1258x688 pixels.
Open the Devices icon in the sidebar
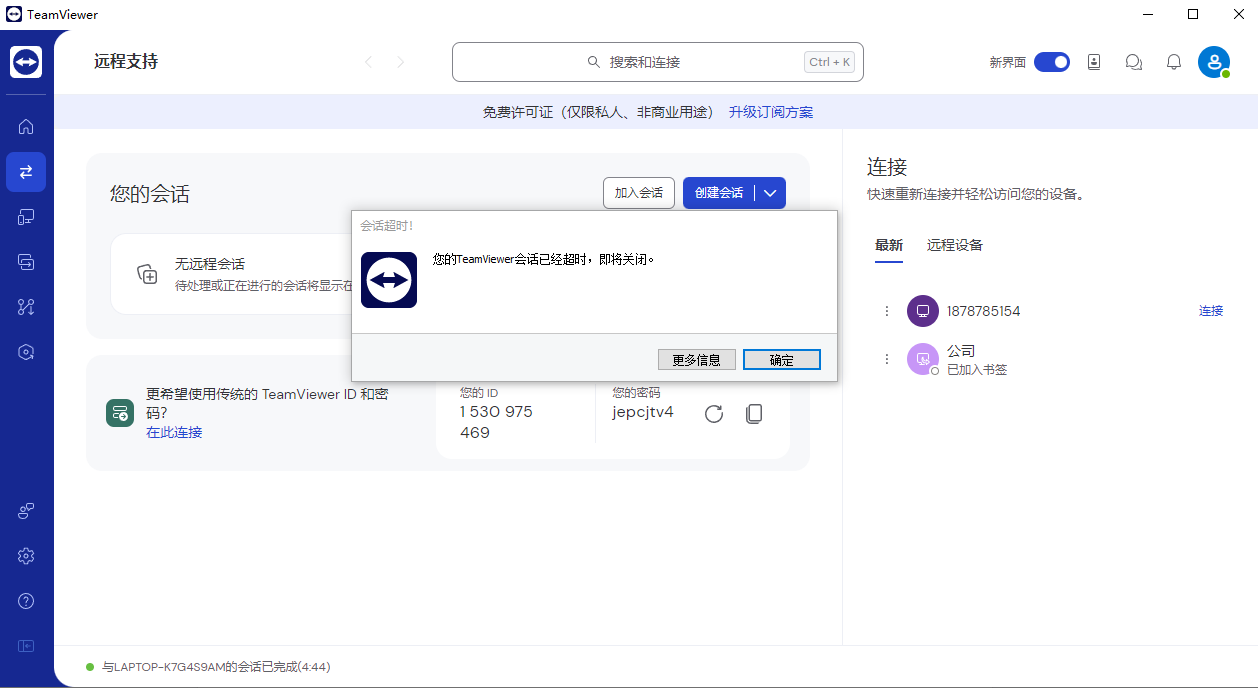tap(26, 217)
